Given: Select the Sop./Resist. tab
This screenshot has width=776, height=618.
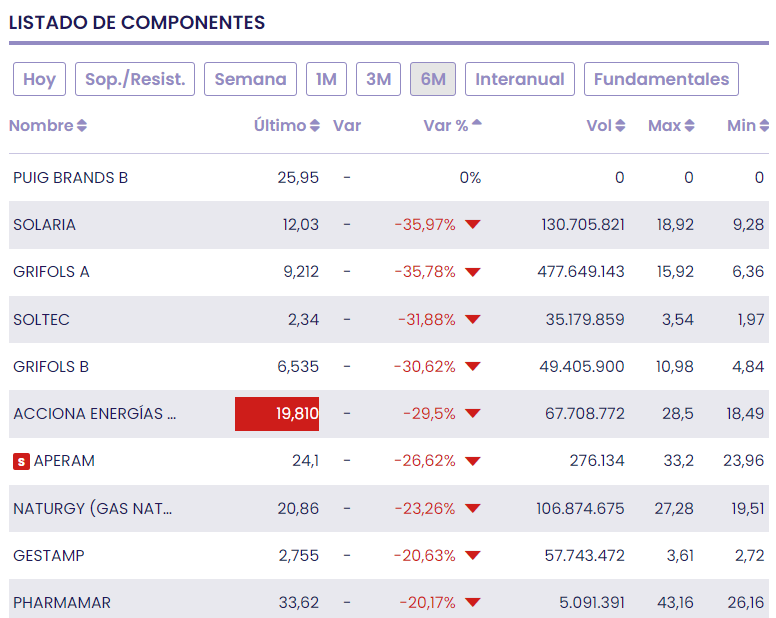Looking at the screenshot, I should pyautogui.click(x=135, y=79).
